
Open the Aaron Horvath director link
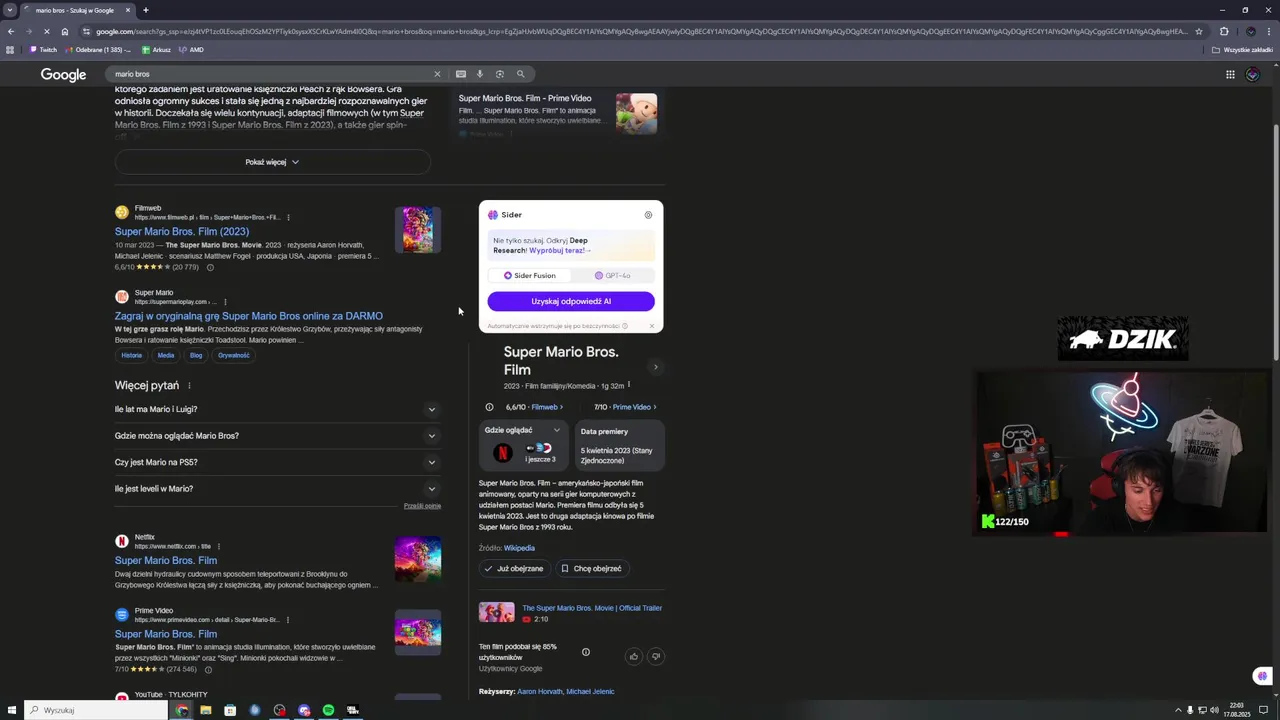click(x=540, y=691)
